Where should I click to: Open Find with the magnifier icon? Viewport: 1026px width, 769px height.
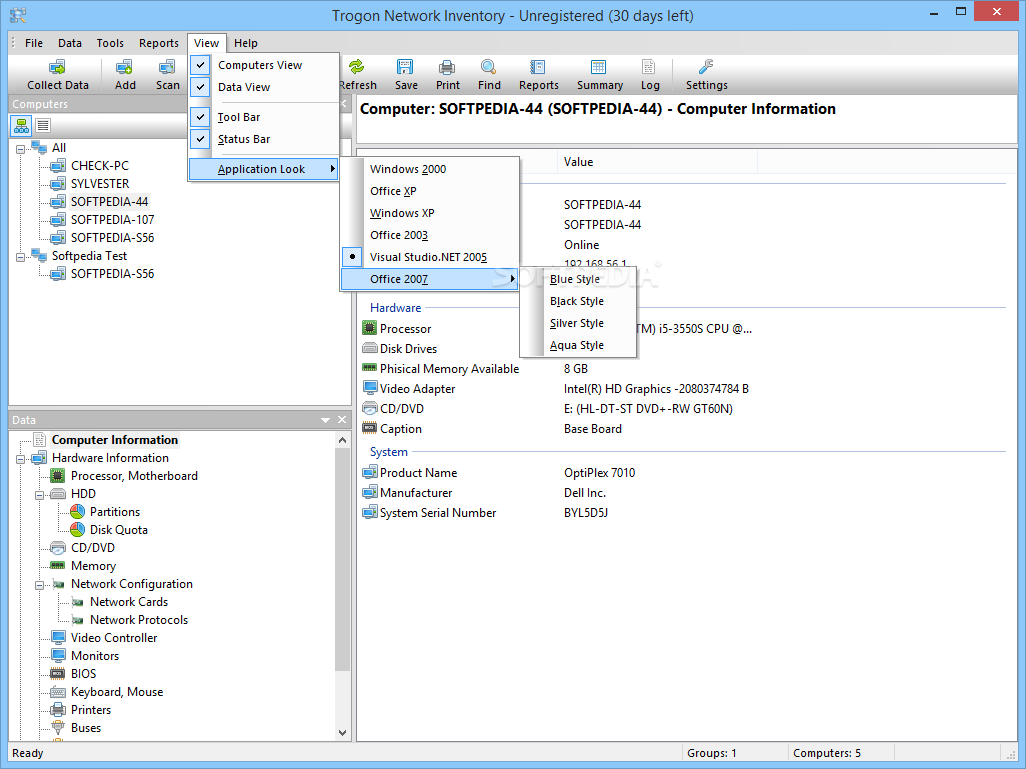488,67
